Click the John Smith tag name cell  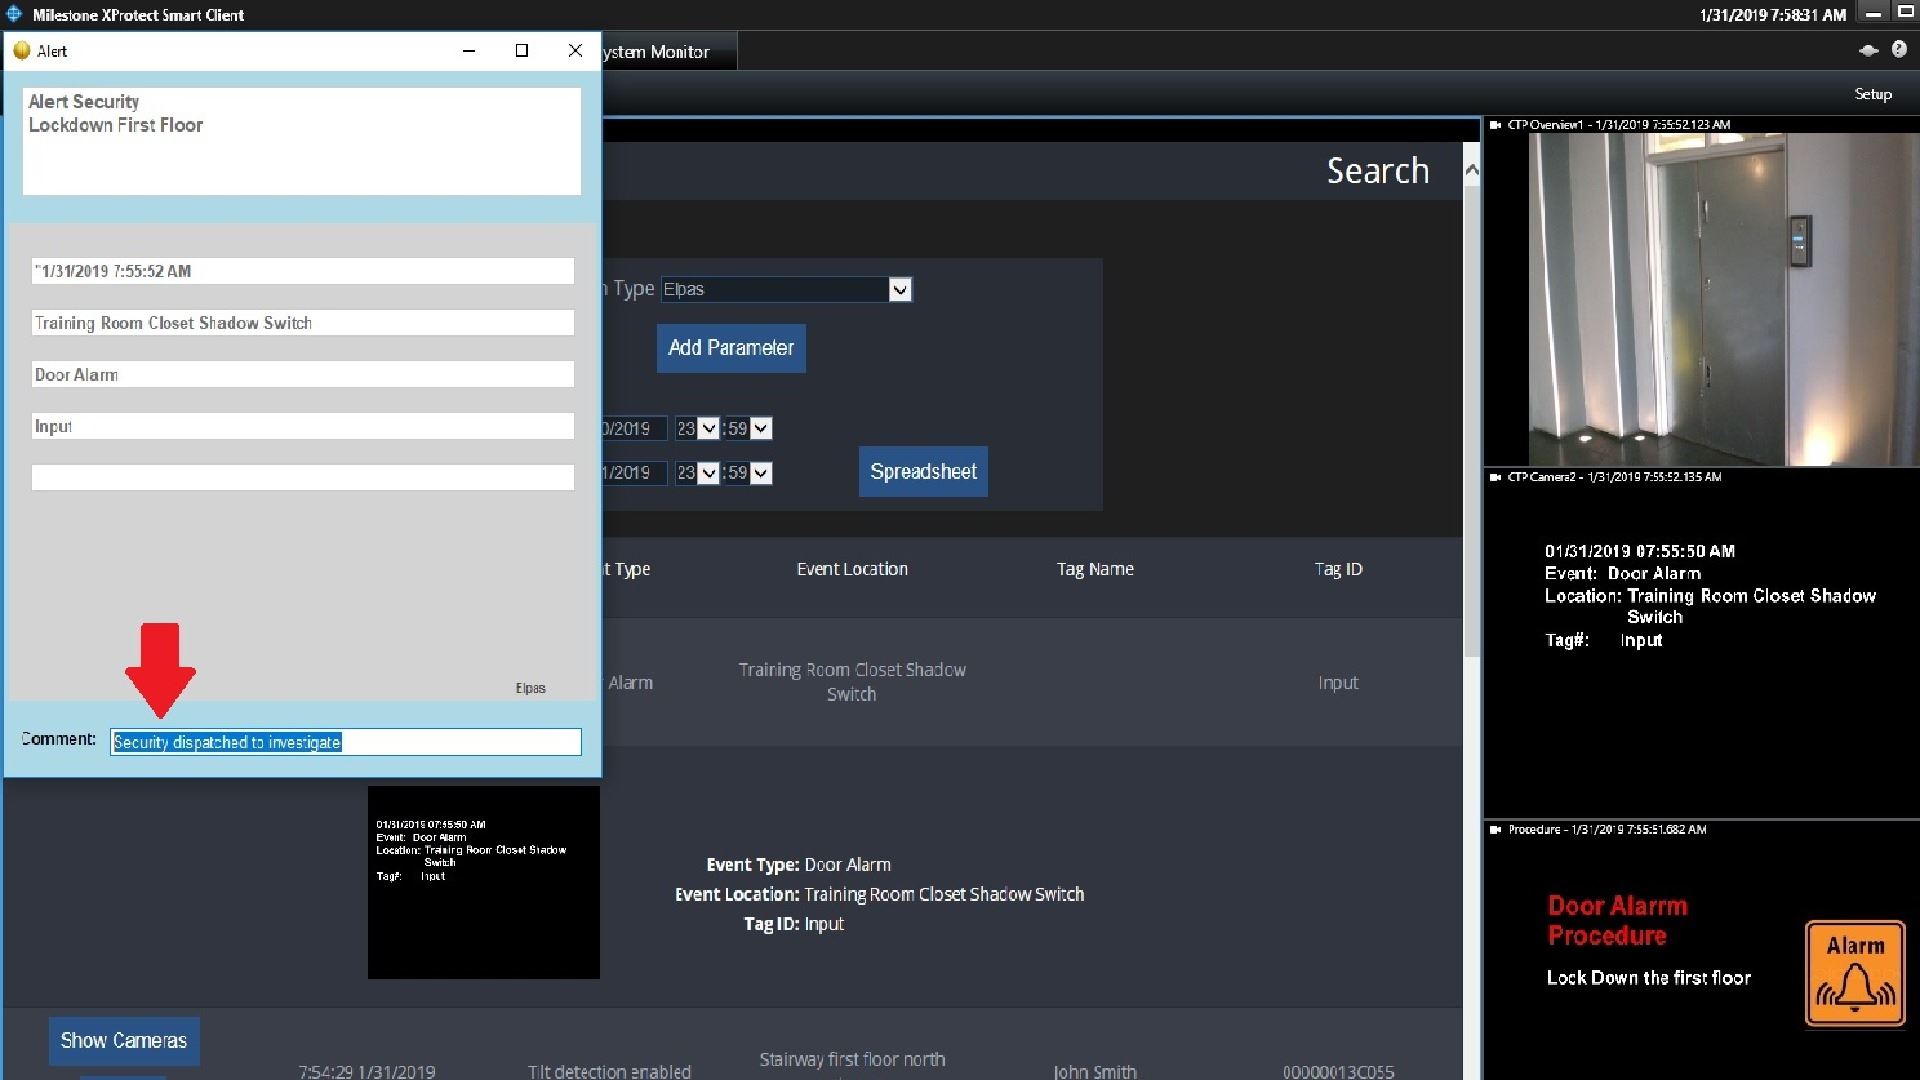1095,1071
